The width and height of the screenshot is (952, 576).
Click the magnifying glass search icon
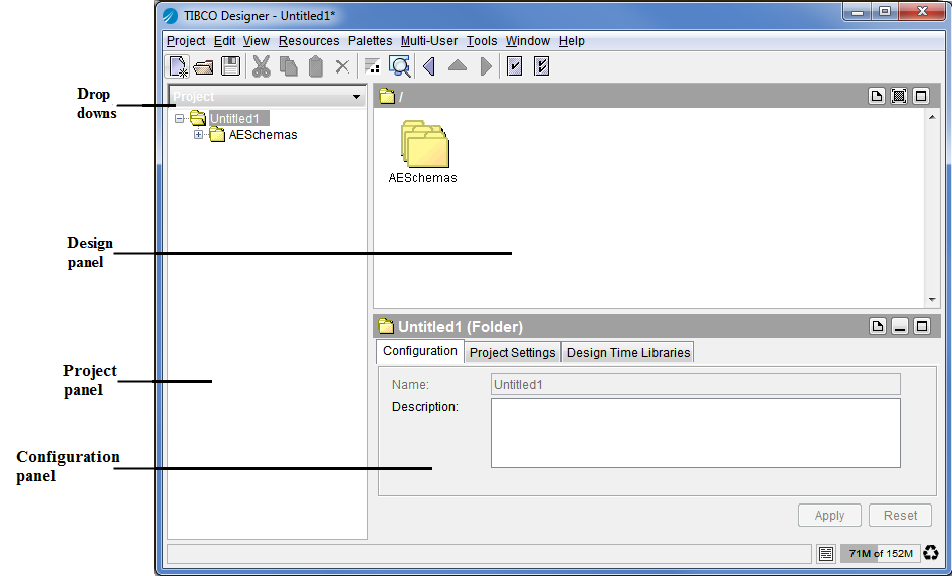tap(400, 66)
